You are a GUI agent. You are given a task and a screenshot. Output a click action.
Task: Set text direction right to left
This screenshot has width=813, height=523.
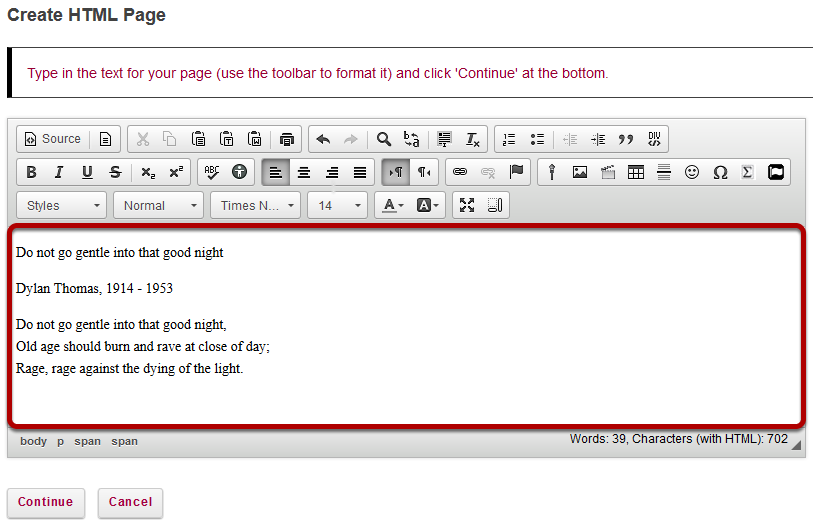pyautogui.click(x=424, y=172)
